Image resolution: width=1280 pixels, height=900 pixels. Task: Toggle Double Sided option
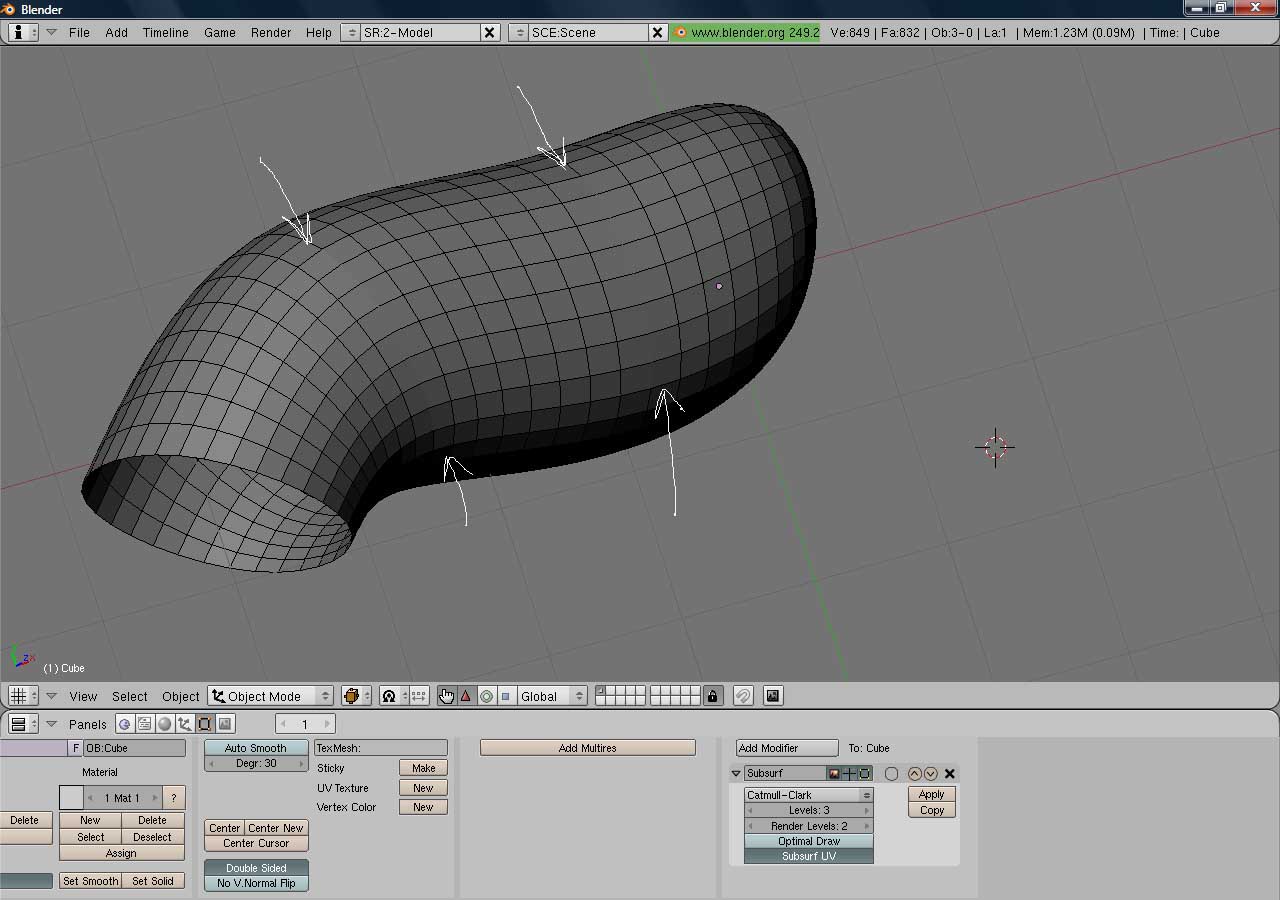256,868
